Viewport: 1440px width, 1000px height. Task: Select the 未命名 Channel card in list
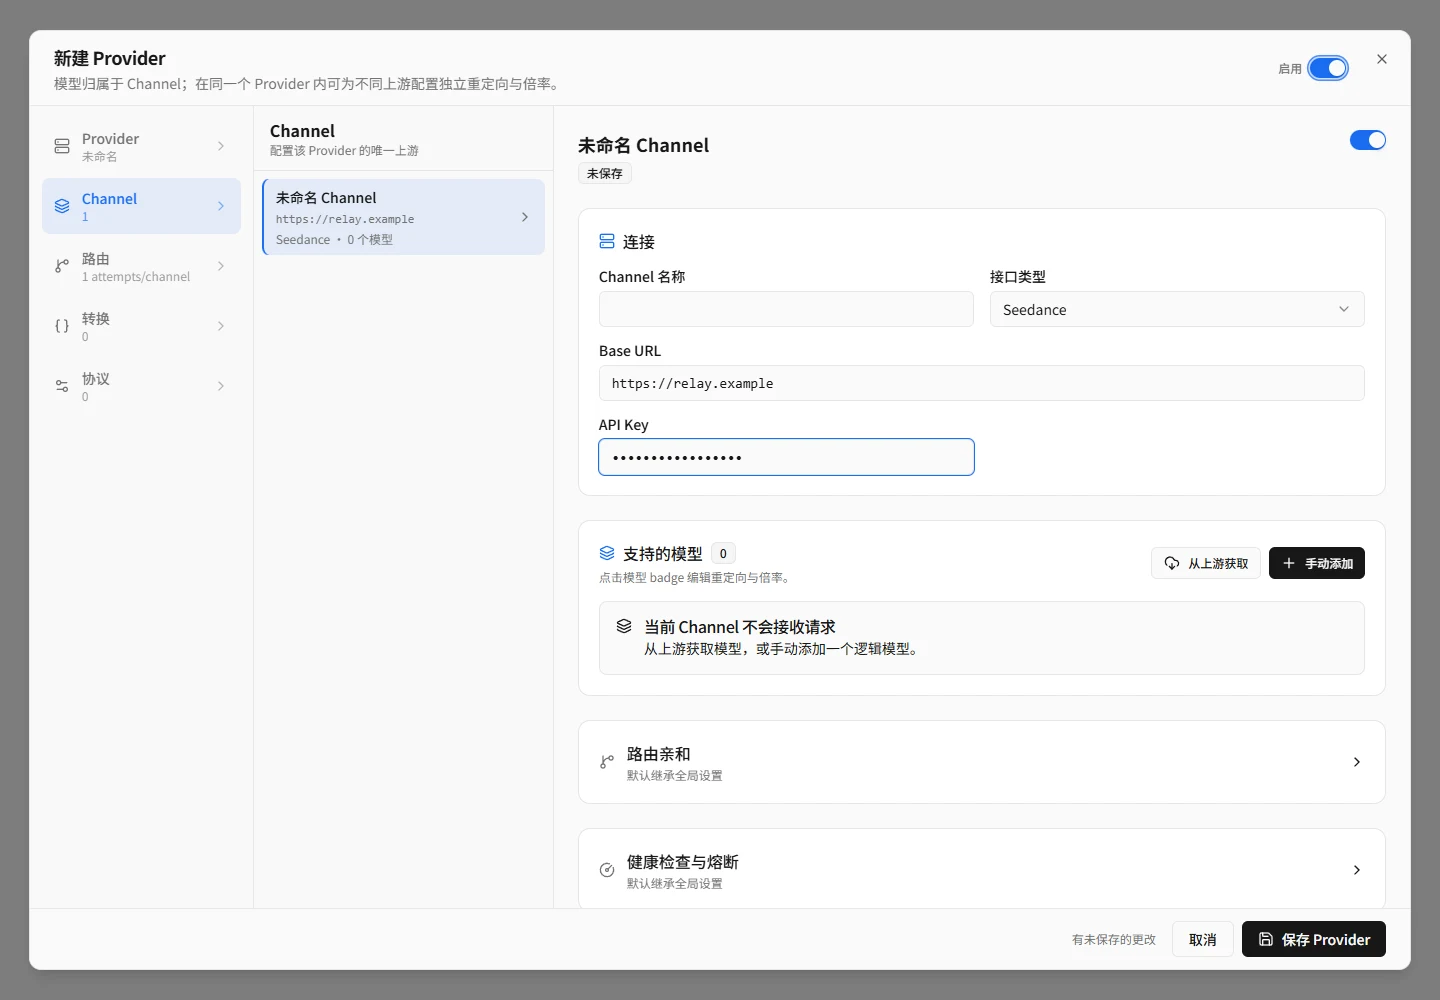click(403, 217)
